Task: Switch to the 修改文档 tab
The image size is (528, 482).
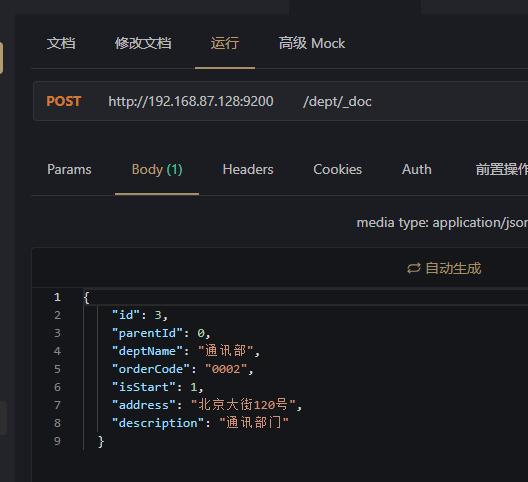Action: point(143,43)
